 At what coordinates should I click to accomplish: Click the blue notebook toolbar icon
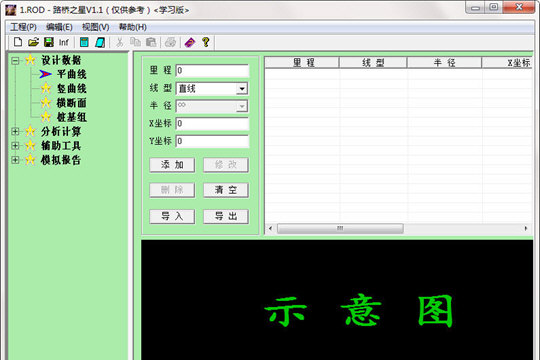[100, 42]
